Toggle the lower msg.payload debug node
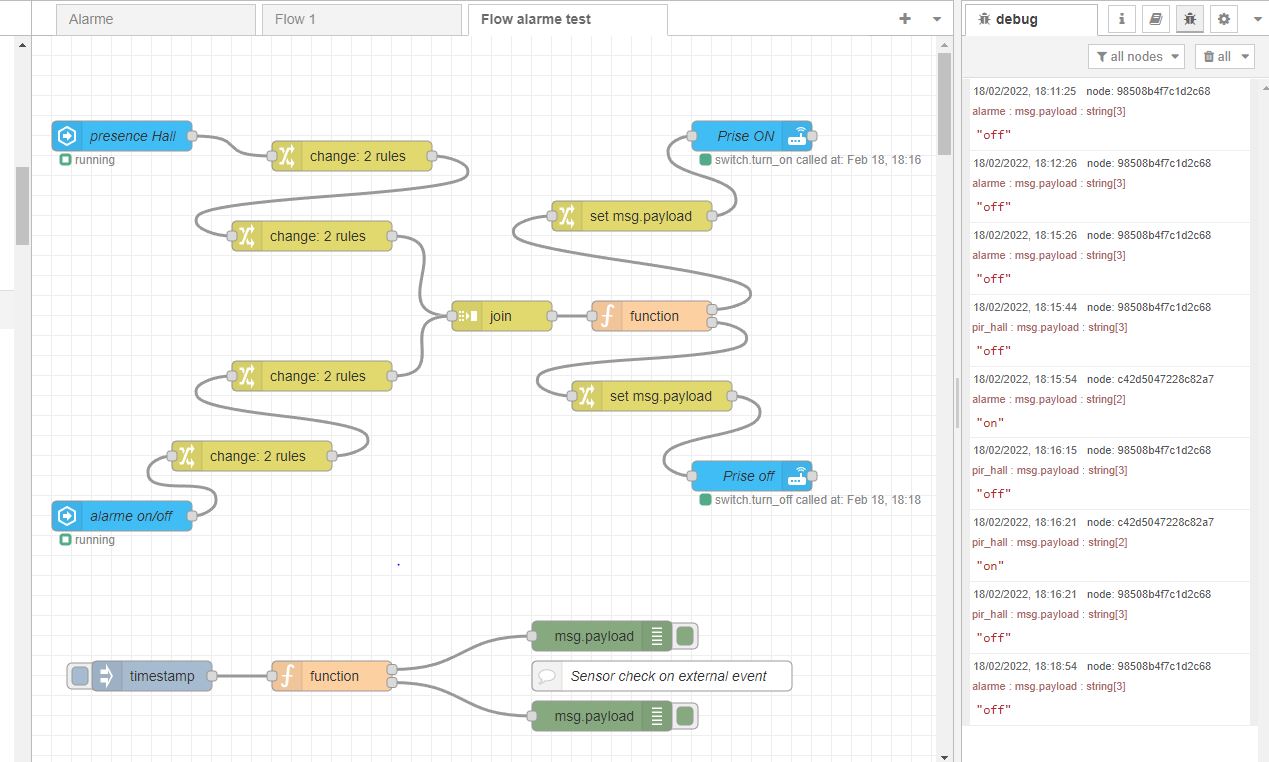 point(685,716)
